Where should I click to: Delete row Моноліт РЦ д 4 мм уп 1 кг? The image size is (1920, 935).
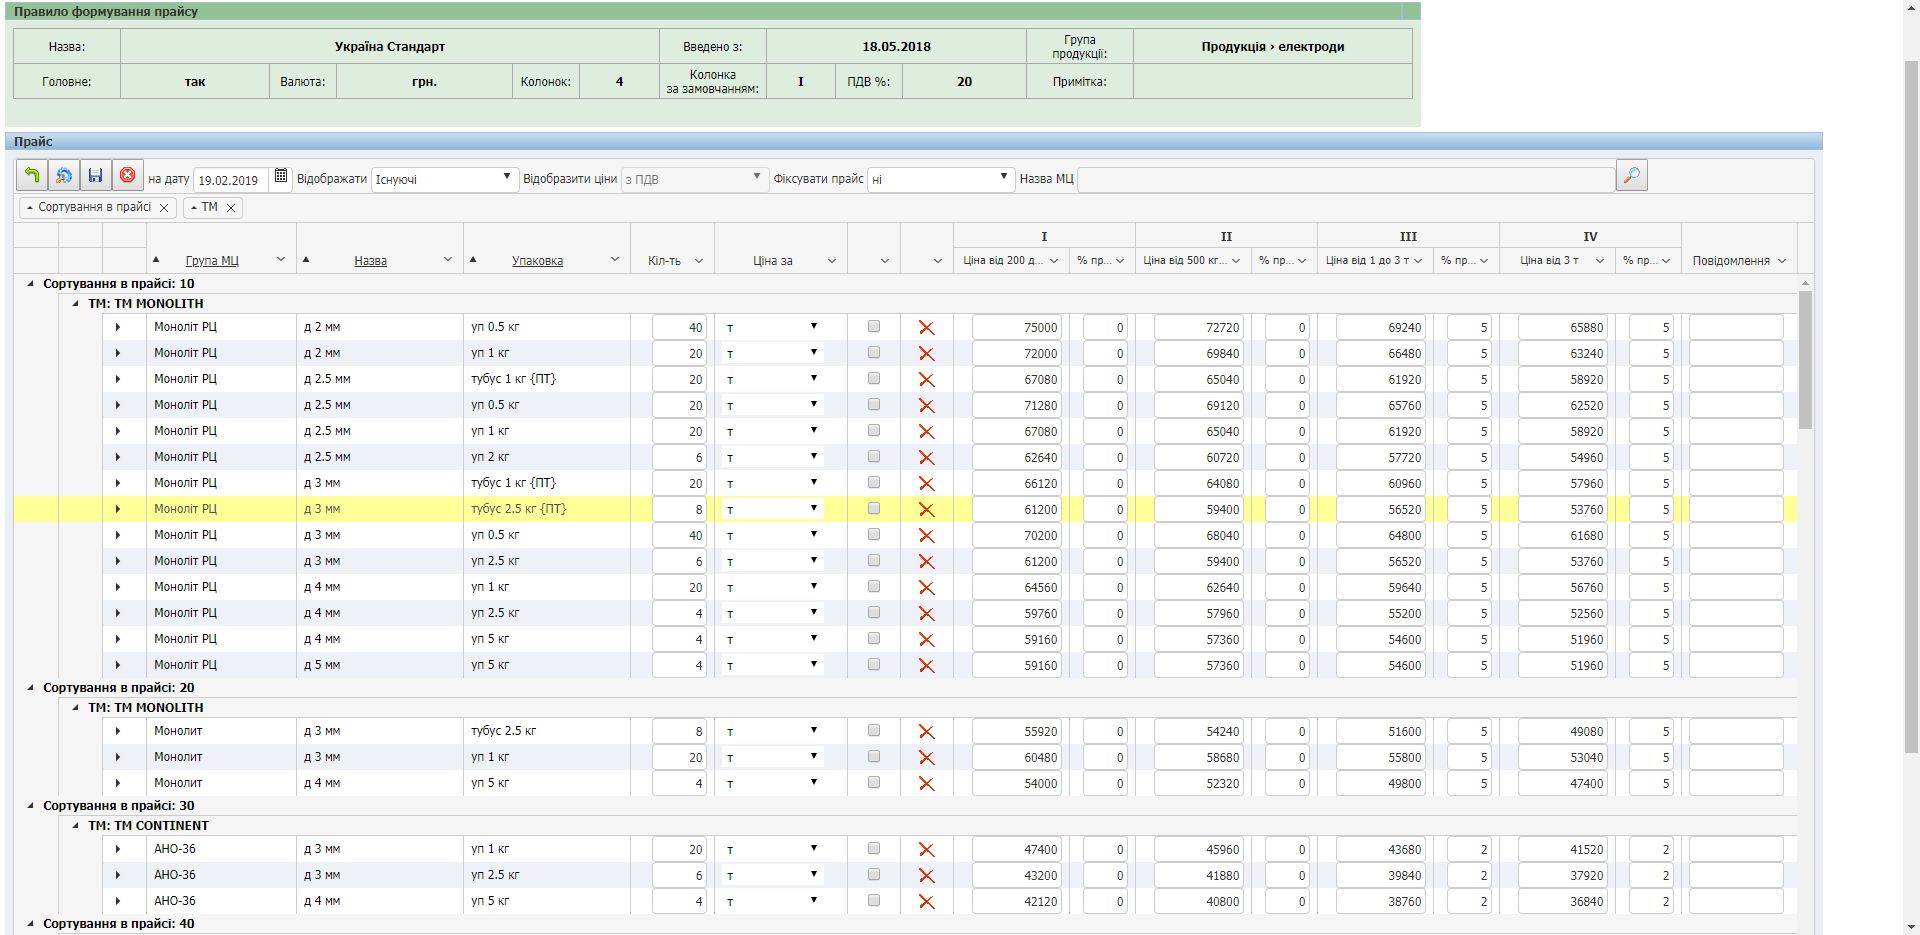(x=926, y=587)
